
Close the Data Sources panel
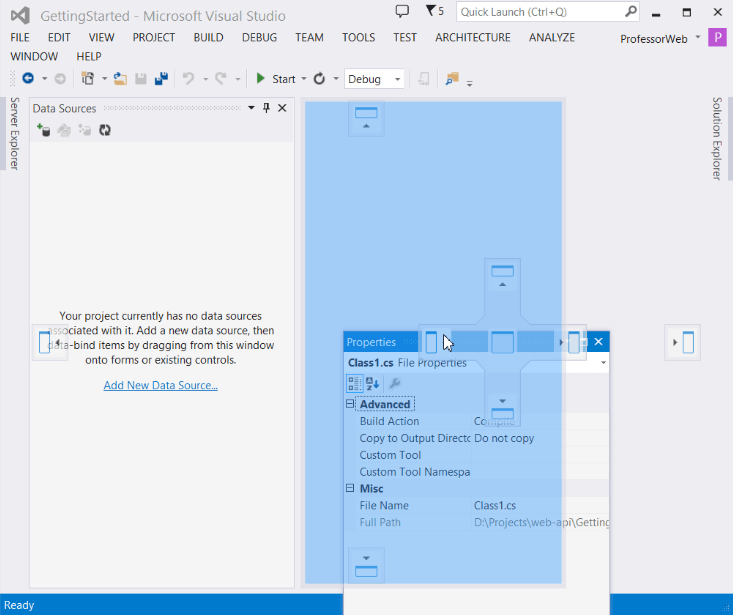(282, 108)
